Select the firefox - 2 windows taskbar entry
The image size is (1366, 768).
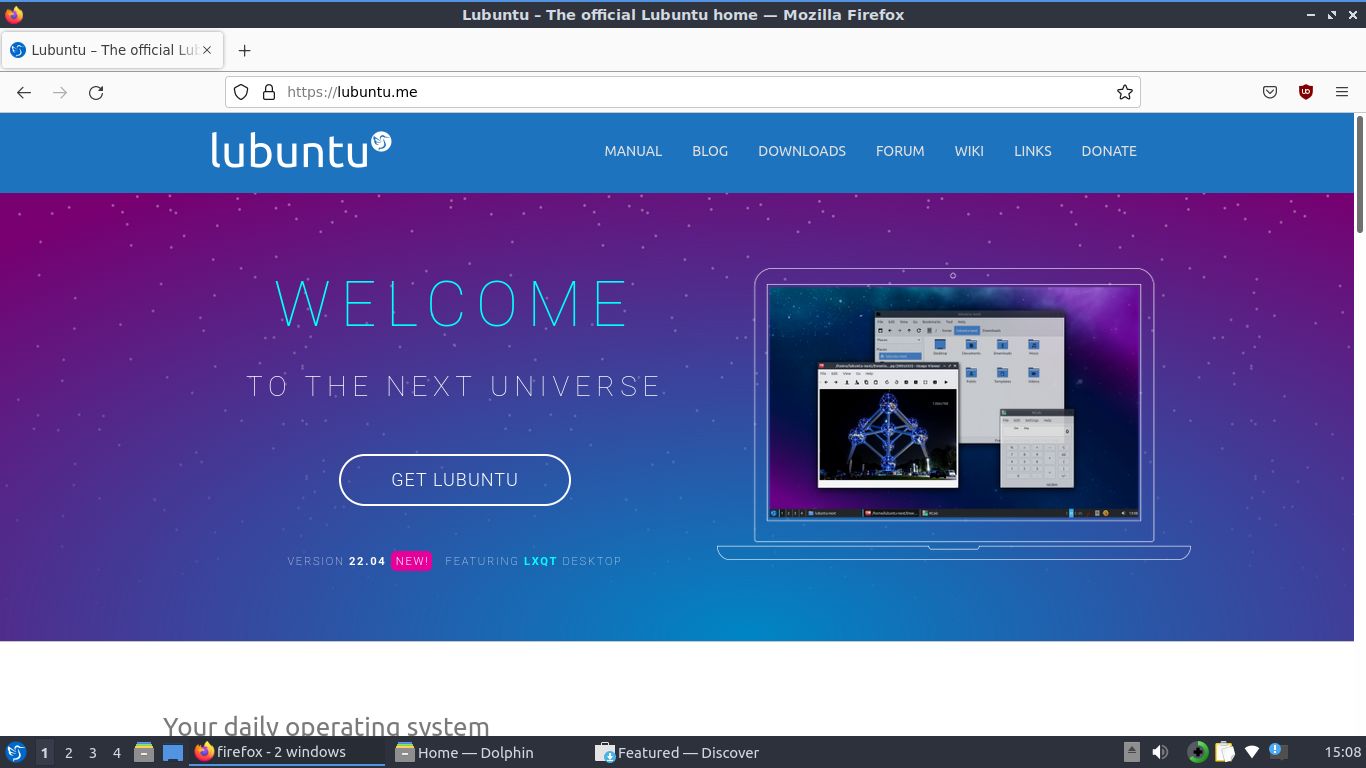coord(287,752)
